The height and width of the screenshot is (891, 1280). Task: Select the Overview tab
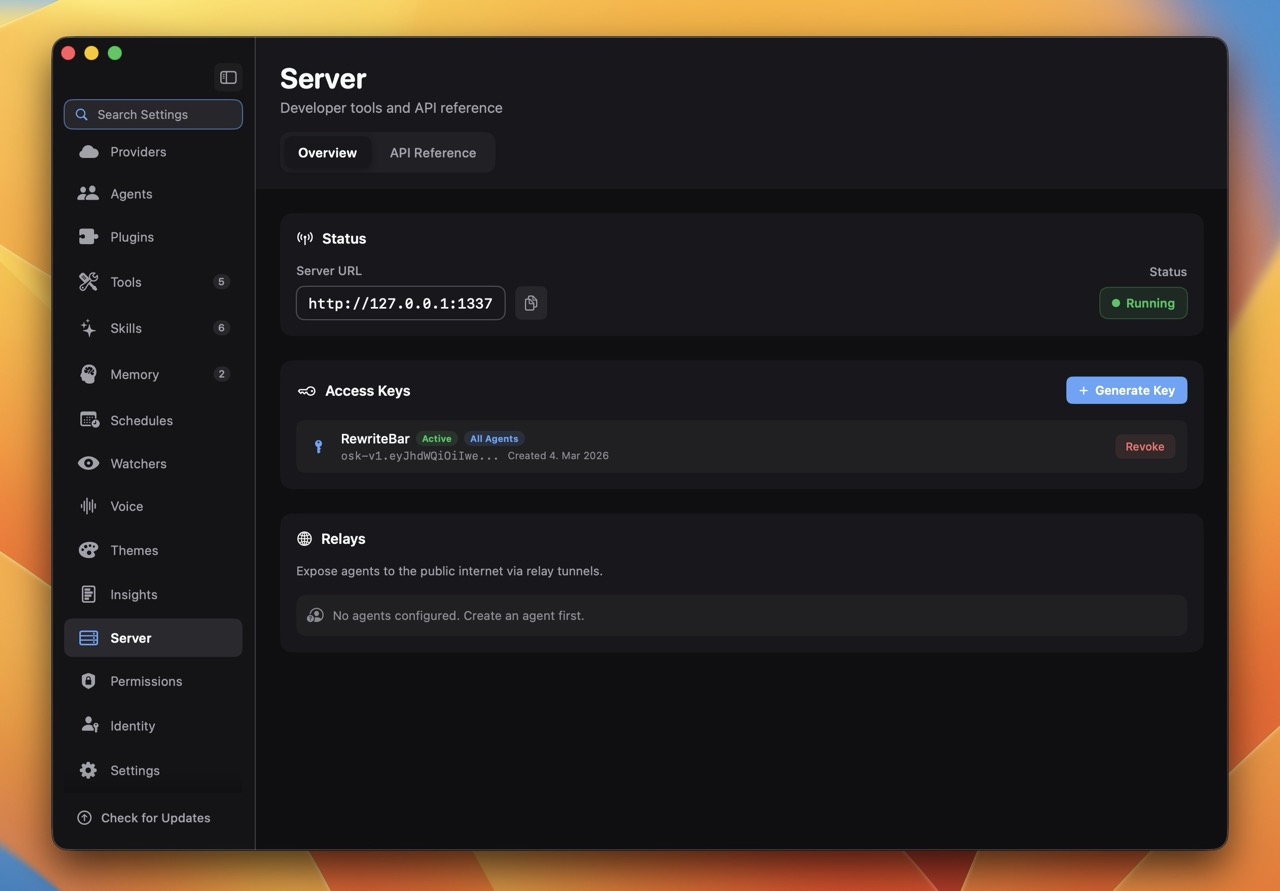tap(327, 152)
